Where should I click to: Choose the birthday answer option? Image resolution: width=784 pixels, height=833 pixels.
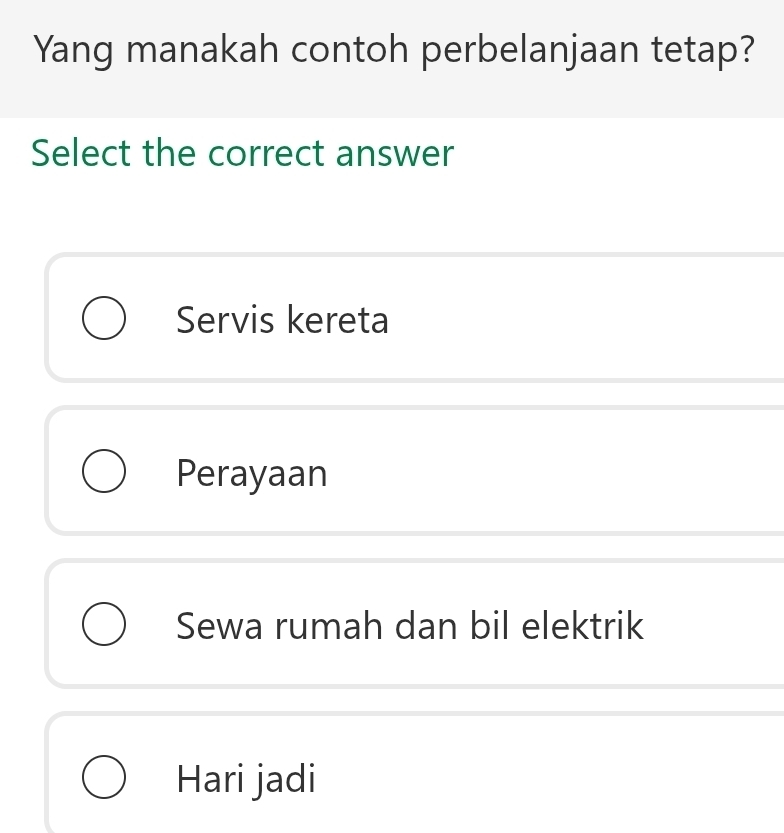pos(246,779)
